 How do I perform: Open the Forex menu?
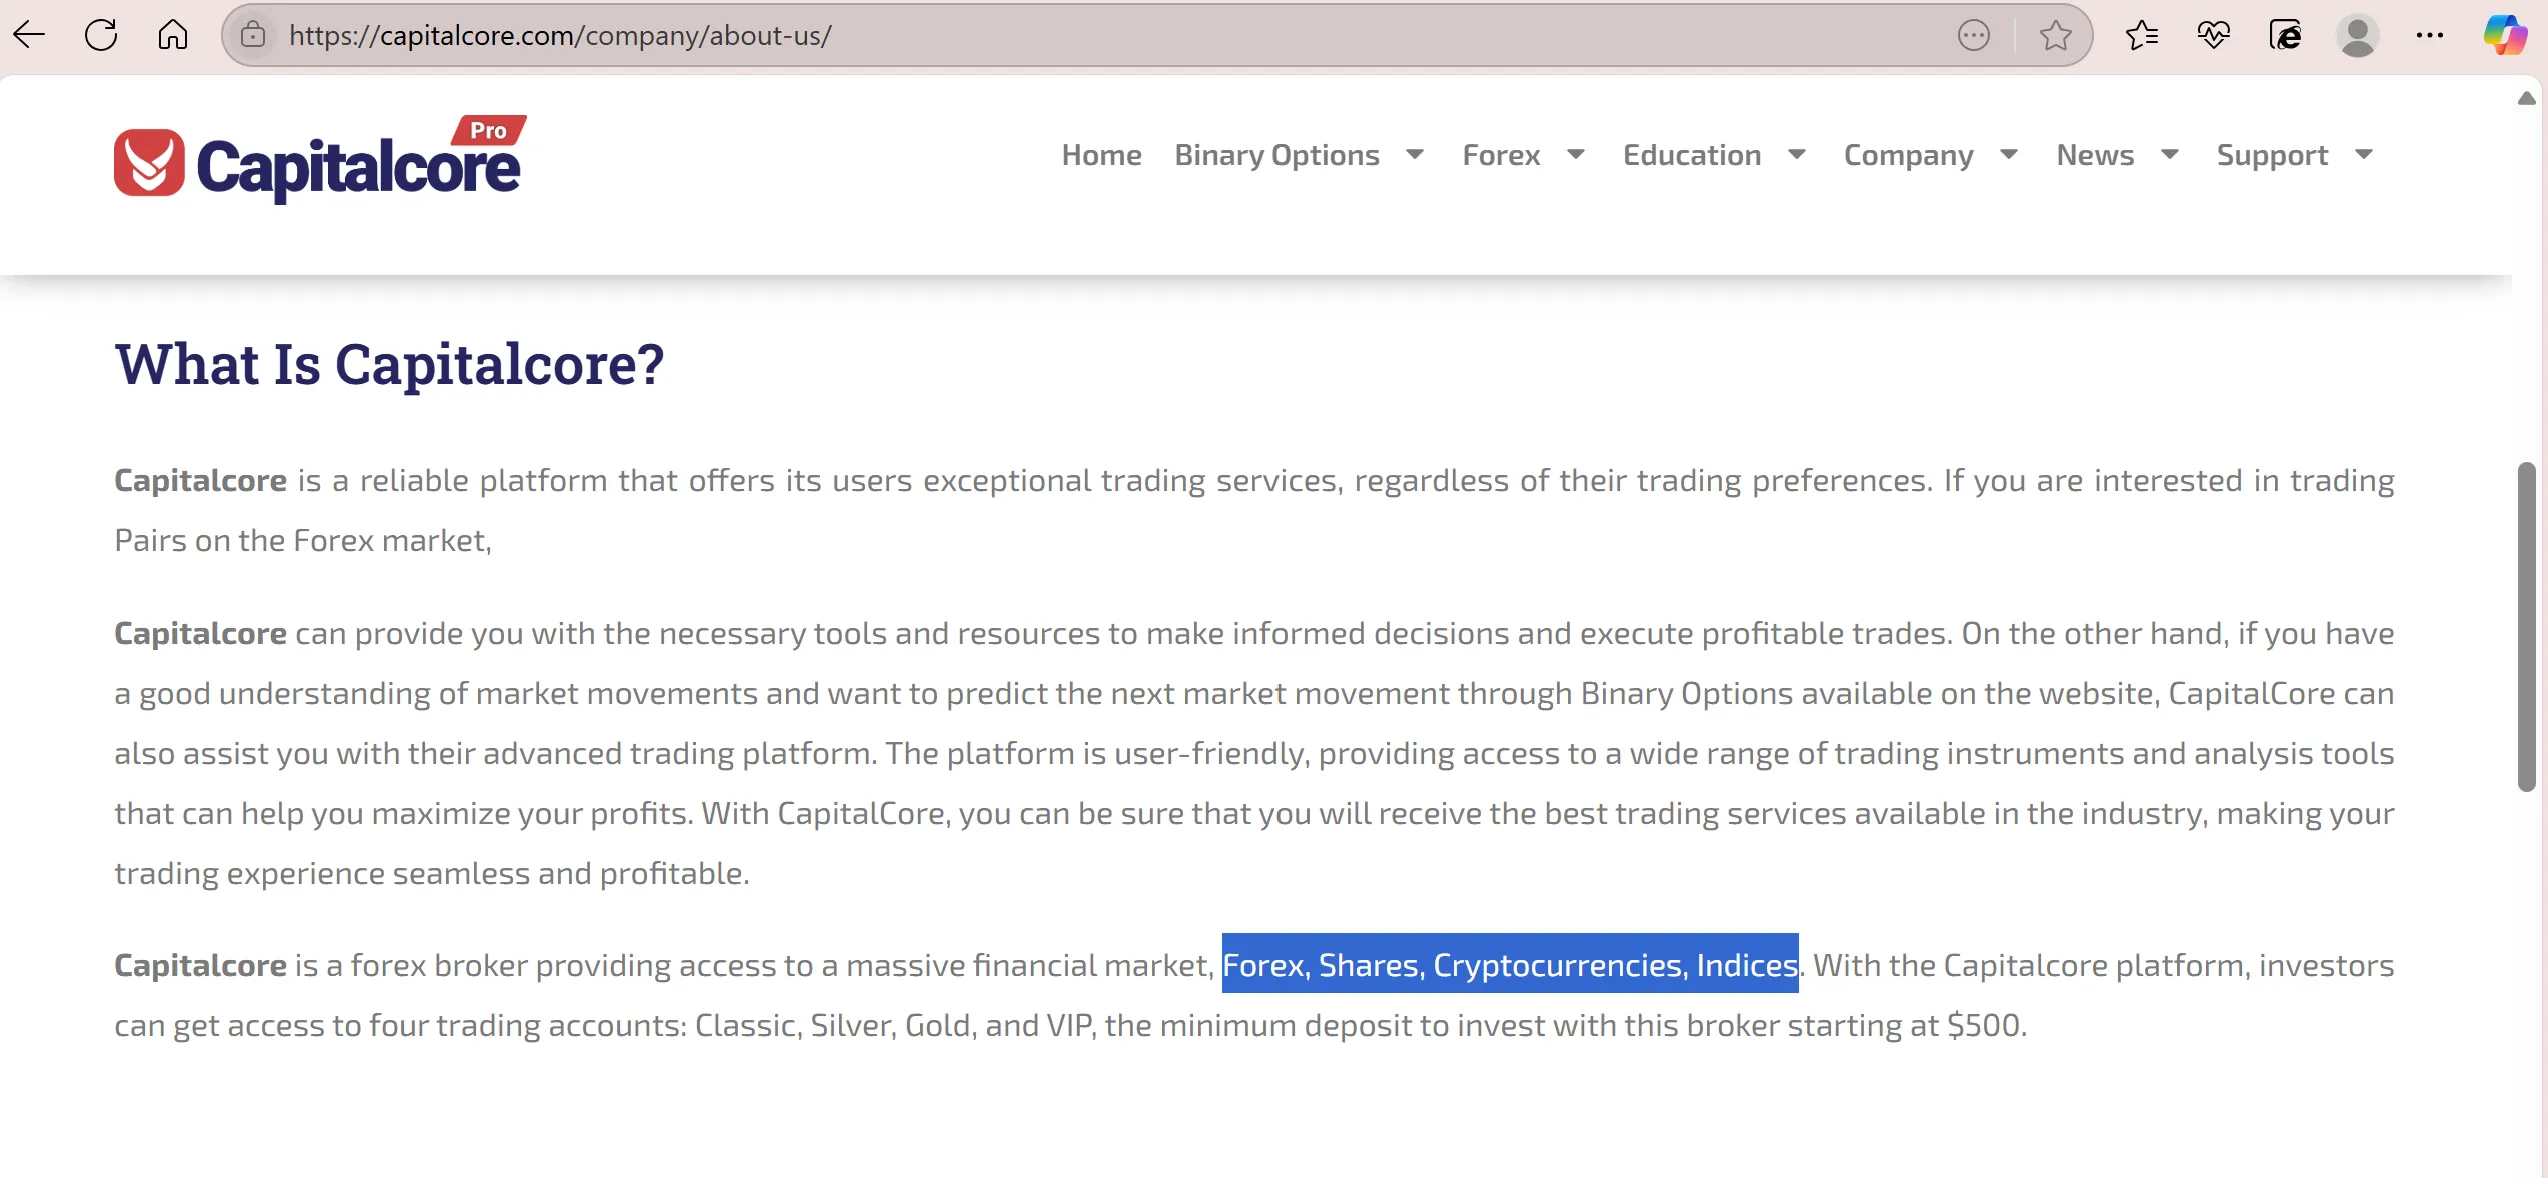(x=1501, y=155)
